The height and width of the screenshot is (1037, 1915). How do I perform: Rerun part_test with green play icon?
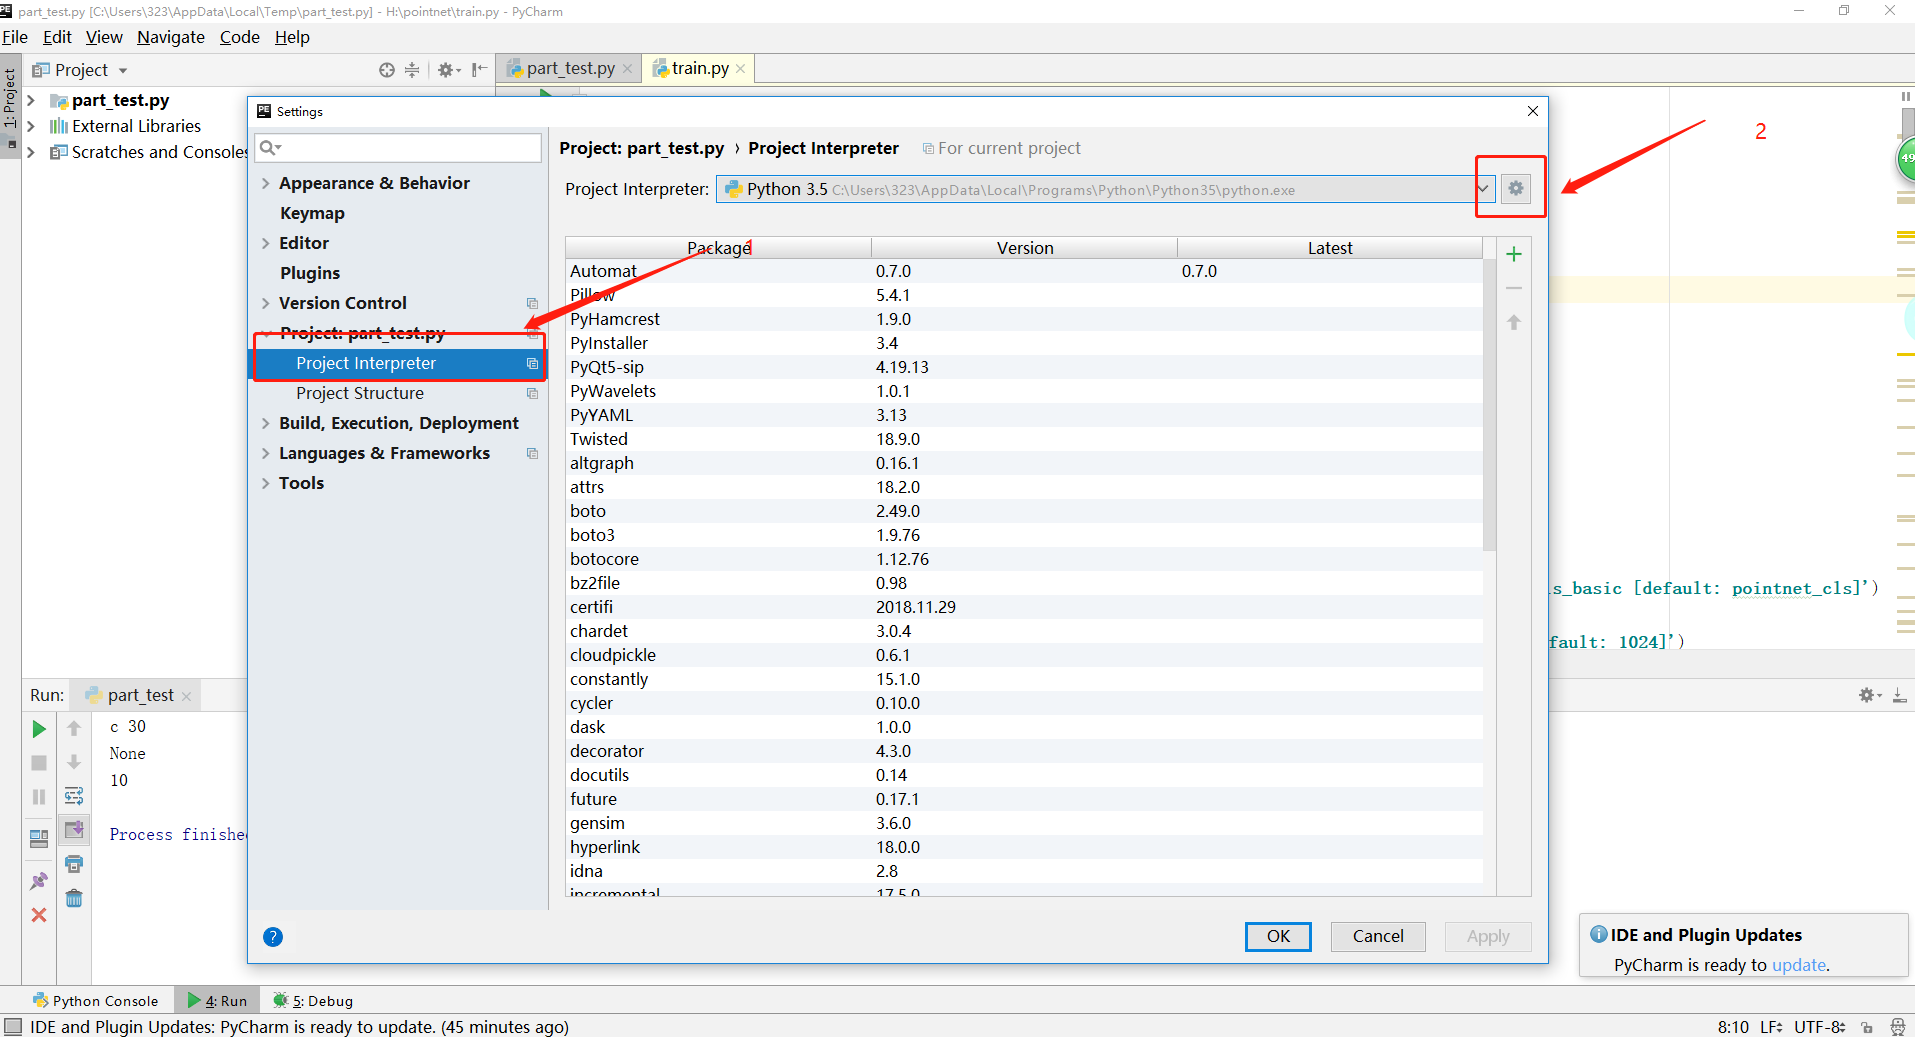point(39,729)
